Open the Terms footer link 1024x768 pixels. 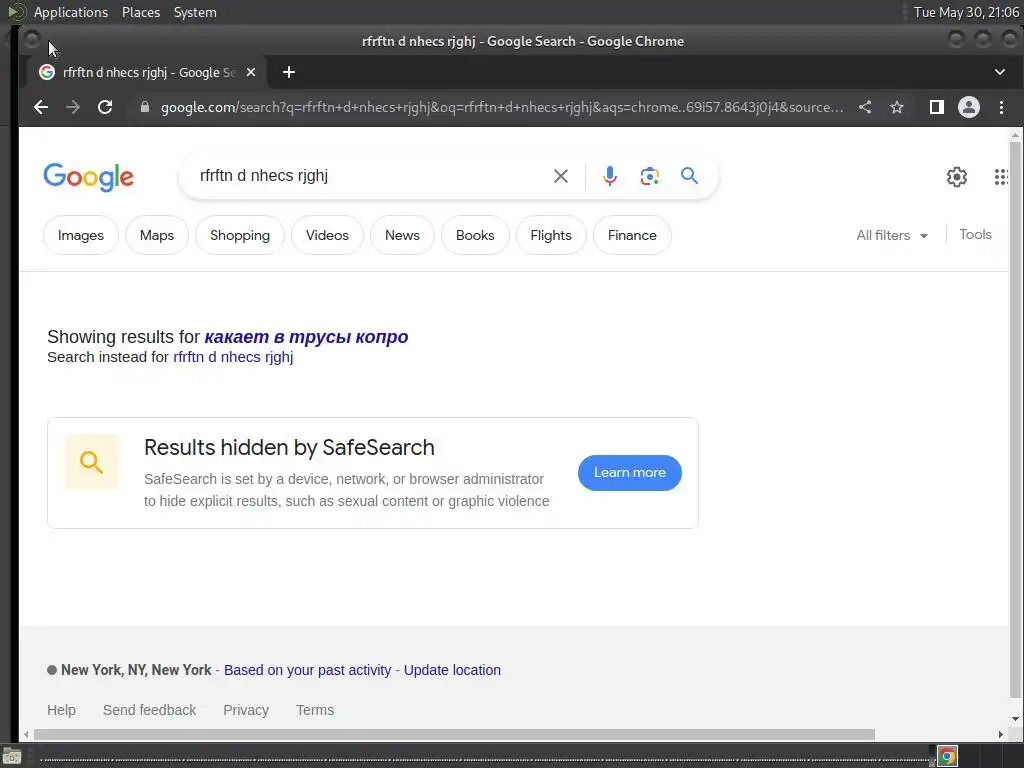[315, 710]
